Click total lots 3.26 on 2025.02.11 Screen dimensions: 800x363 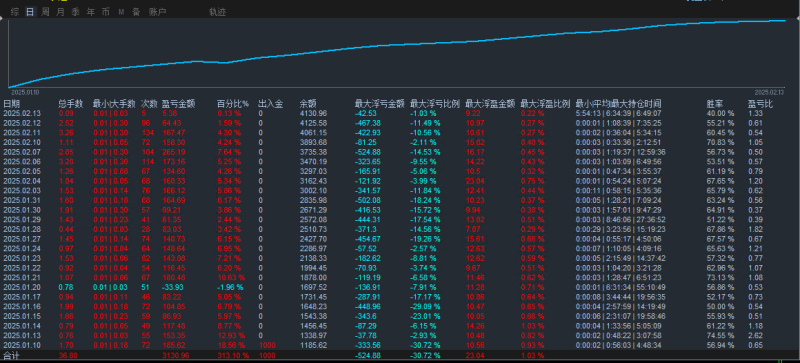[66, 133]
